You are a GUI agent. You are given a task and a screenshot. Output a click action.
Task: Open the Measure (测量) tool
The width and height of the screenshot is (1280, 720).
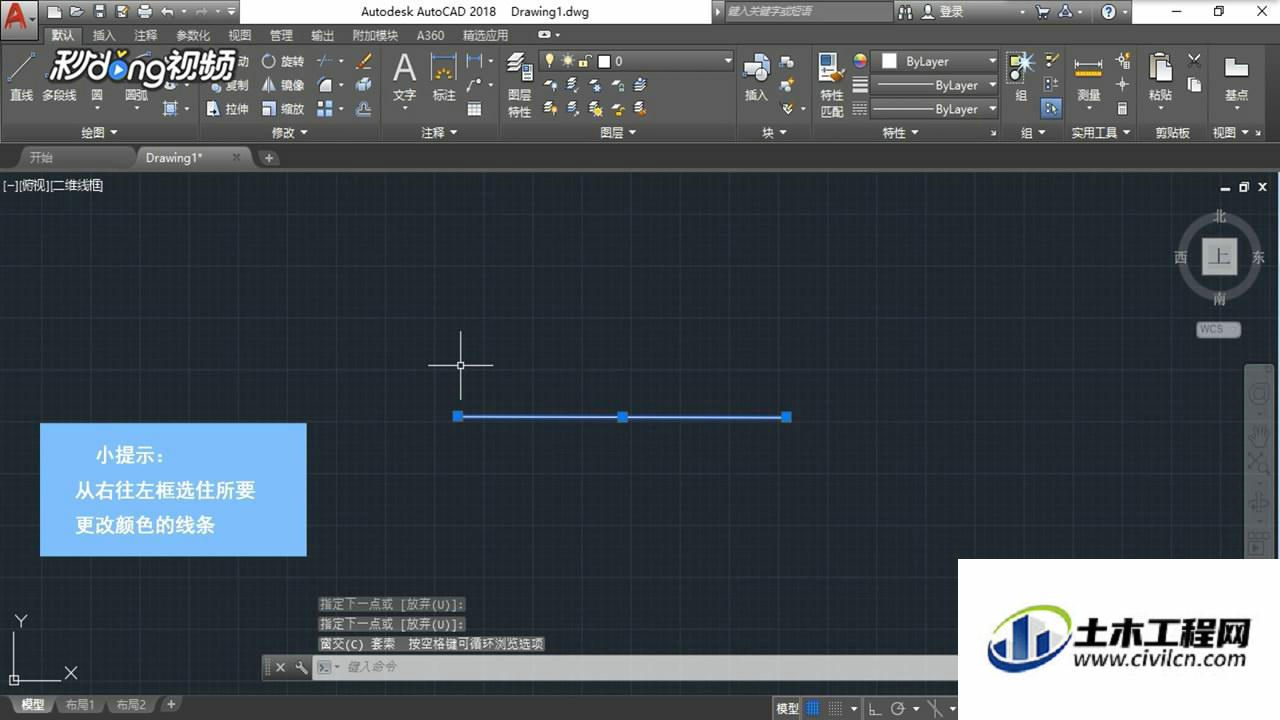coord(1089,78)
